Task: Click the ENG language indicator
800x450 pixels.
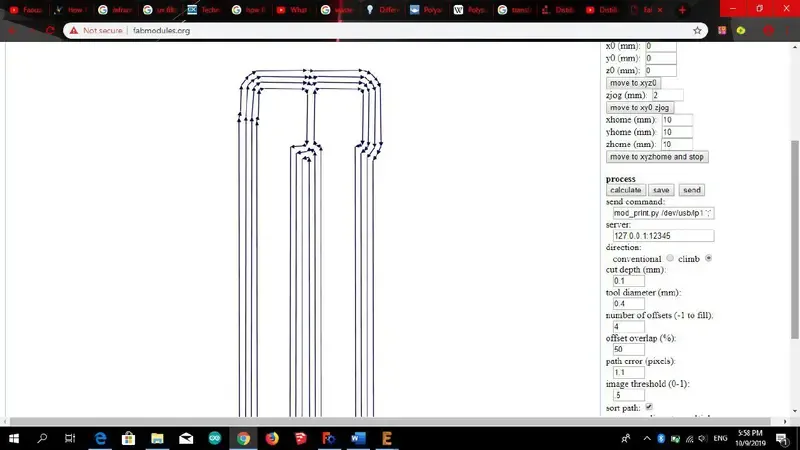Action: point(720,438)
